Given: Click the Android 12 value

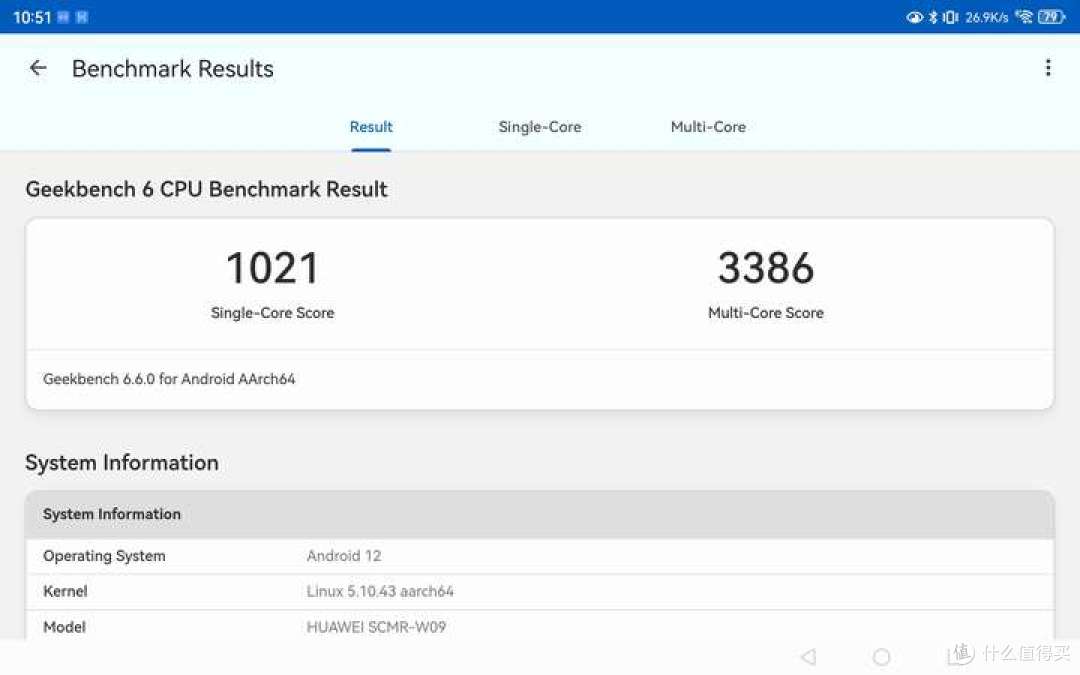Looking at the screenshot, I should tap(344, 556).
